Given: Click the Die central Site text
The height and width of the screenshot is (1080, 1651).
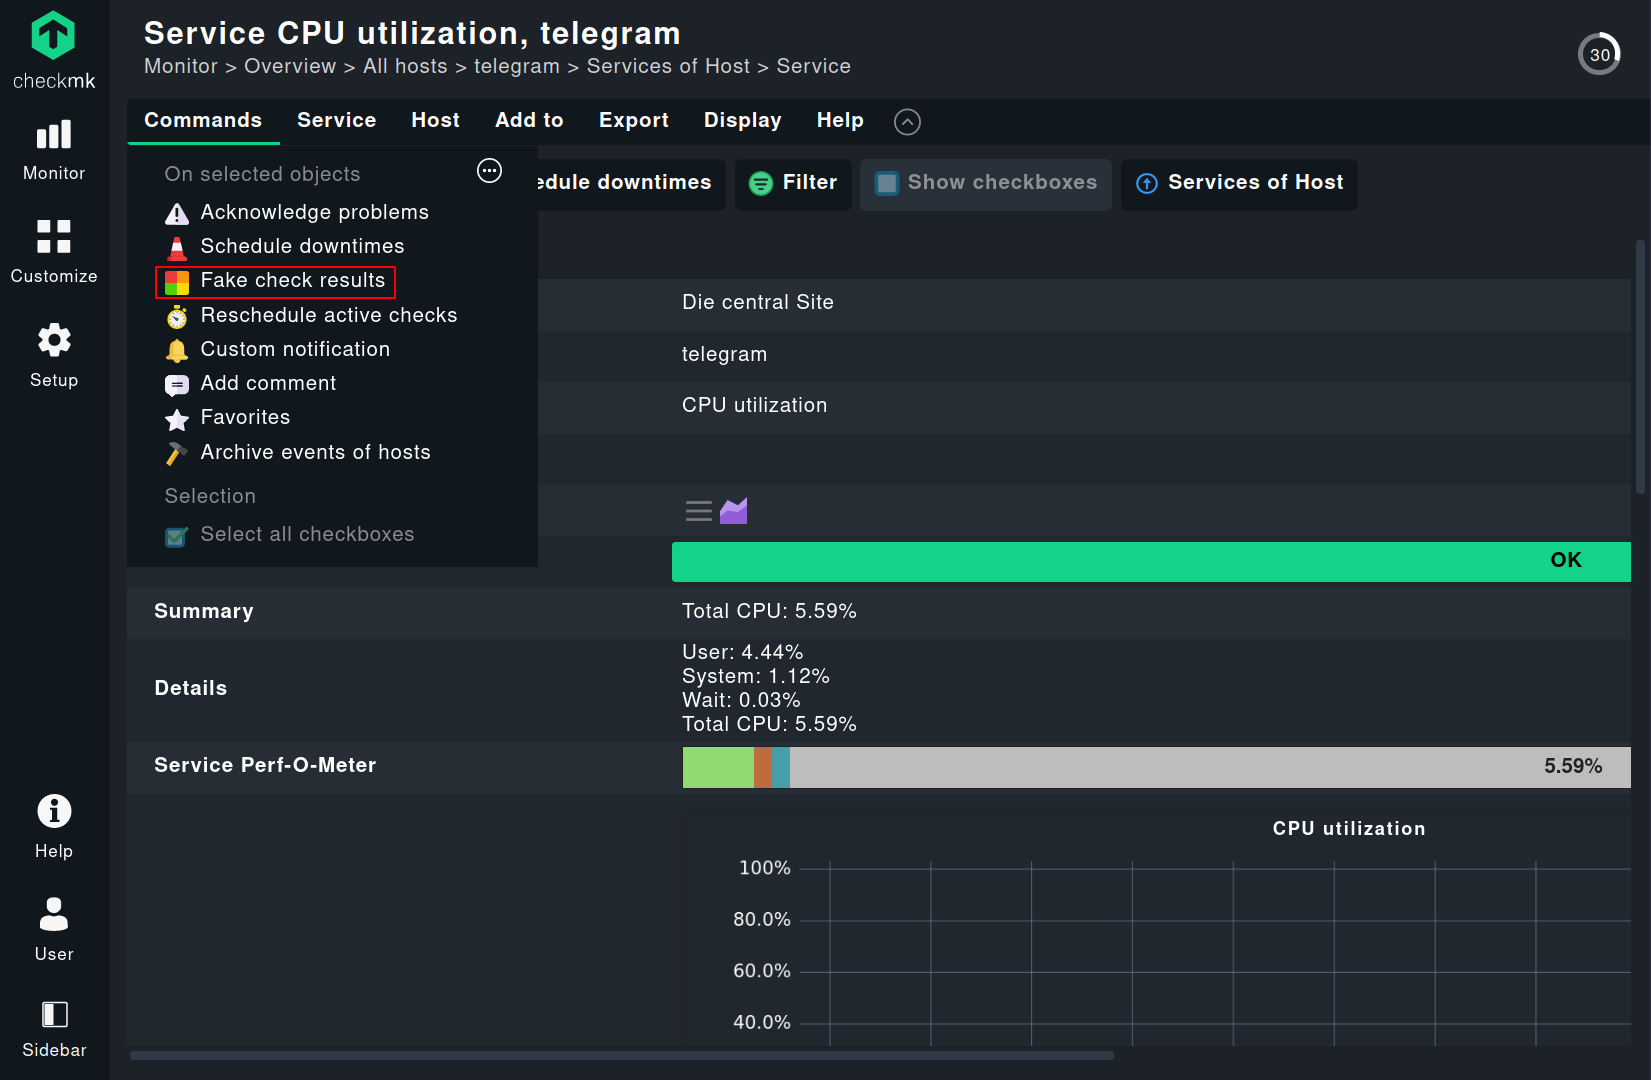Looking at the screenshot, I should [x=758, y=303].
